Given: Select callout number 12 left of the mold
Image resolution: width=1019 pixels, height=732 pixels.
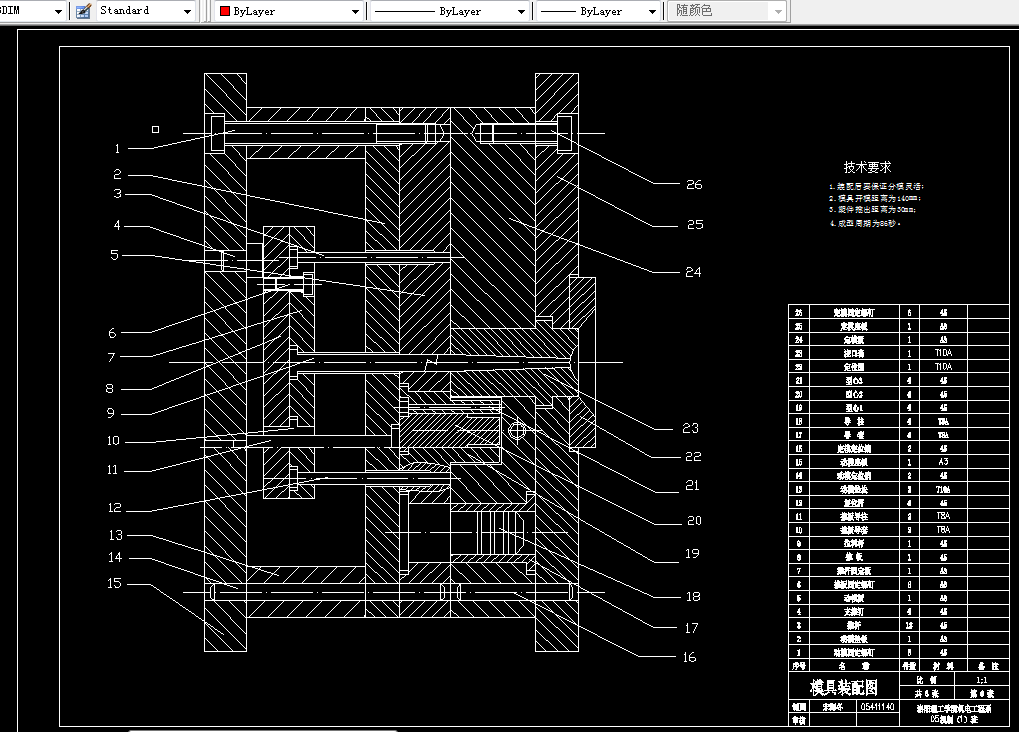Looking at the screenshot, I should (114, 508).
